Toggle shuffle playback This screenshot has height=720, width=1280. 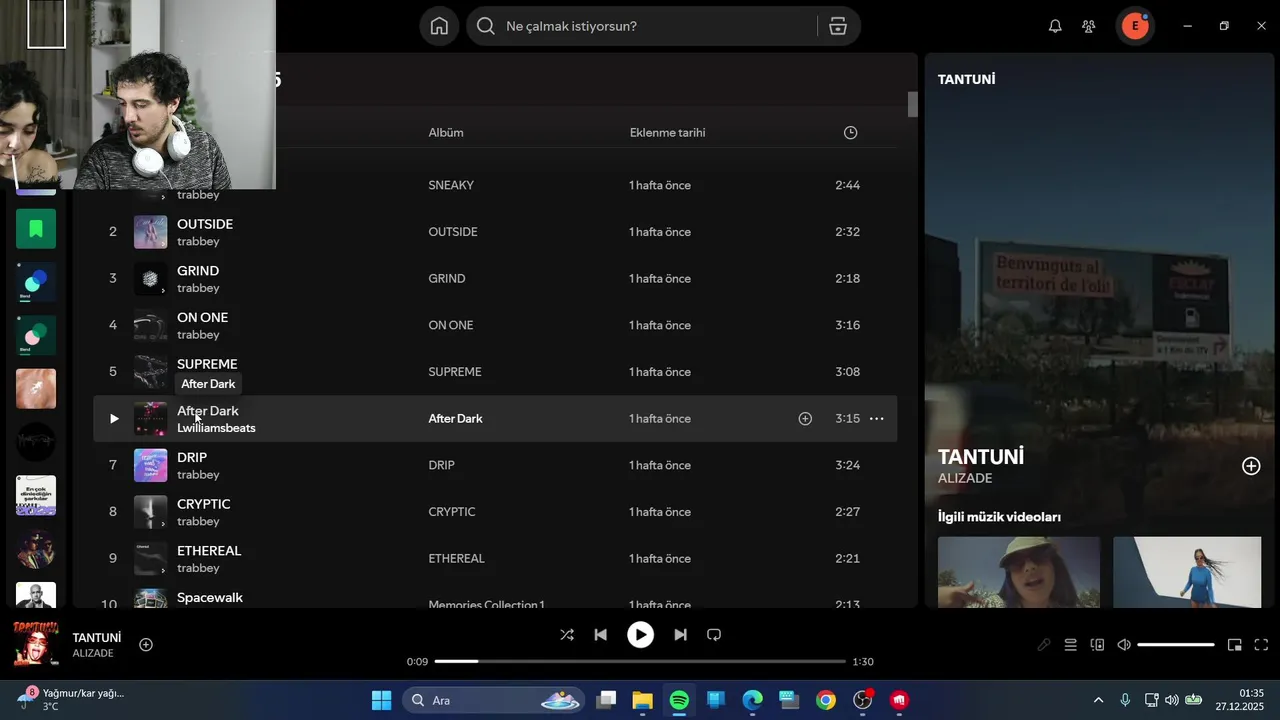tap(567, 635)
